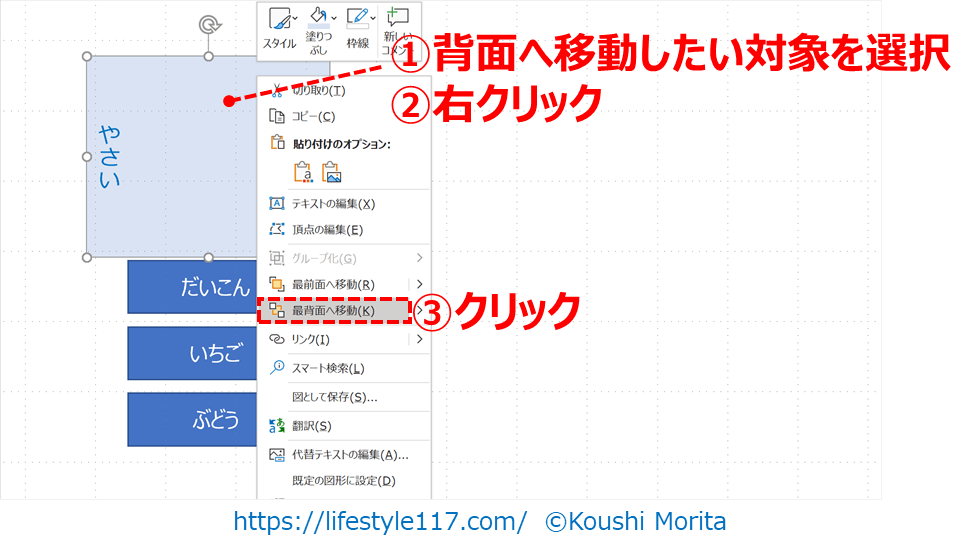Expand the 最前面へ移動(R) submenu arrow
The image size is (960, 540).
click(420, 284)
